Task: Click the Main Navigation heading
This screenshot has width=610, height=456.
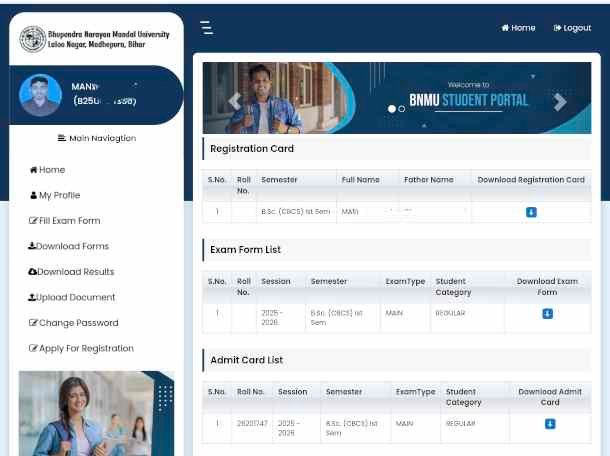Action: 97,139
